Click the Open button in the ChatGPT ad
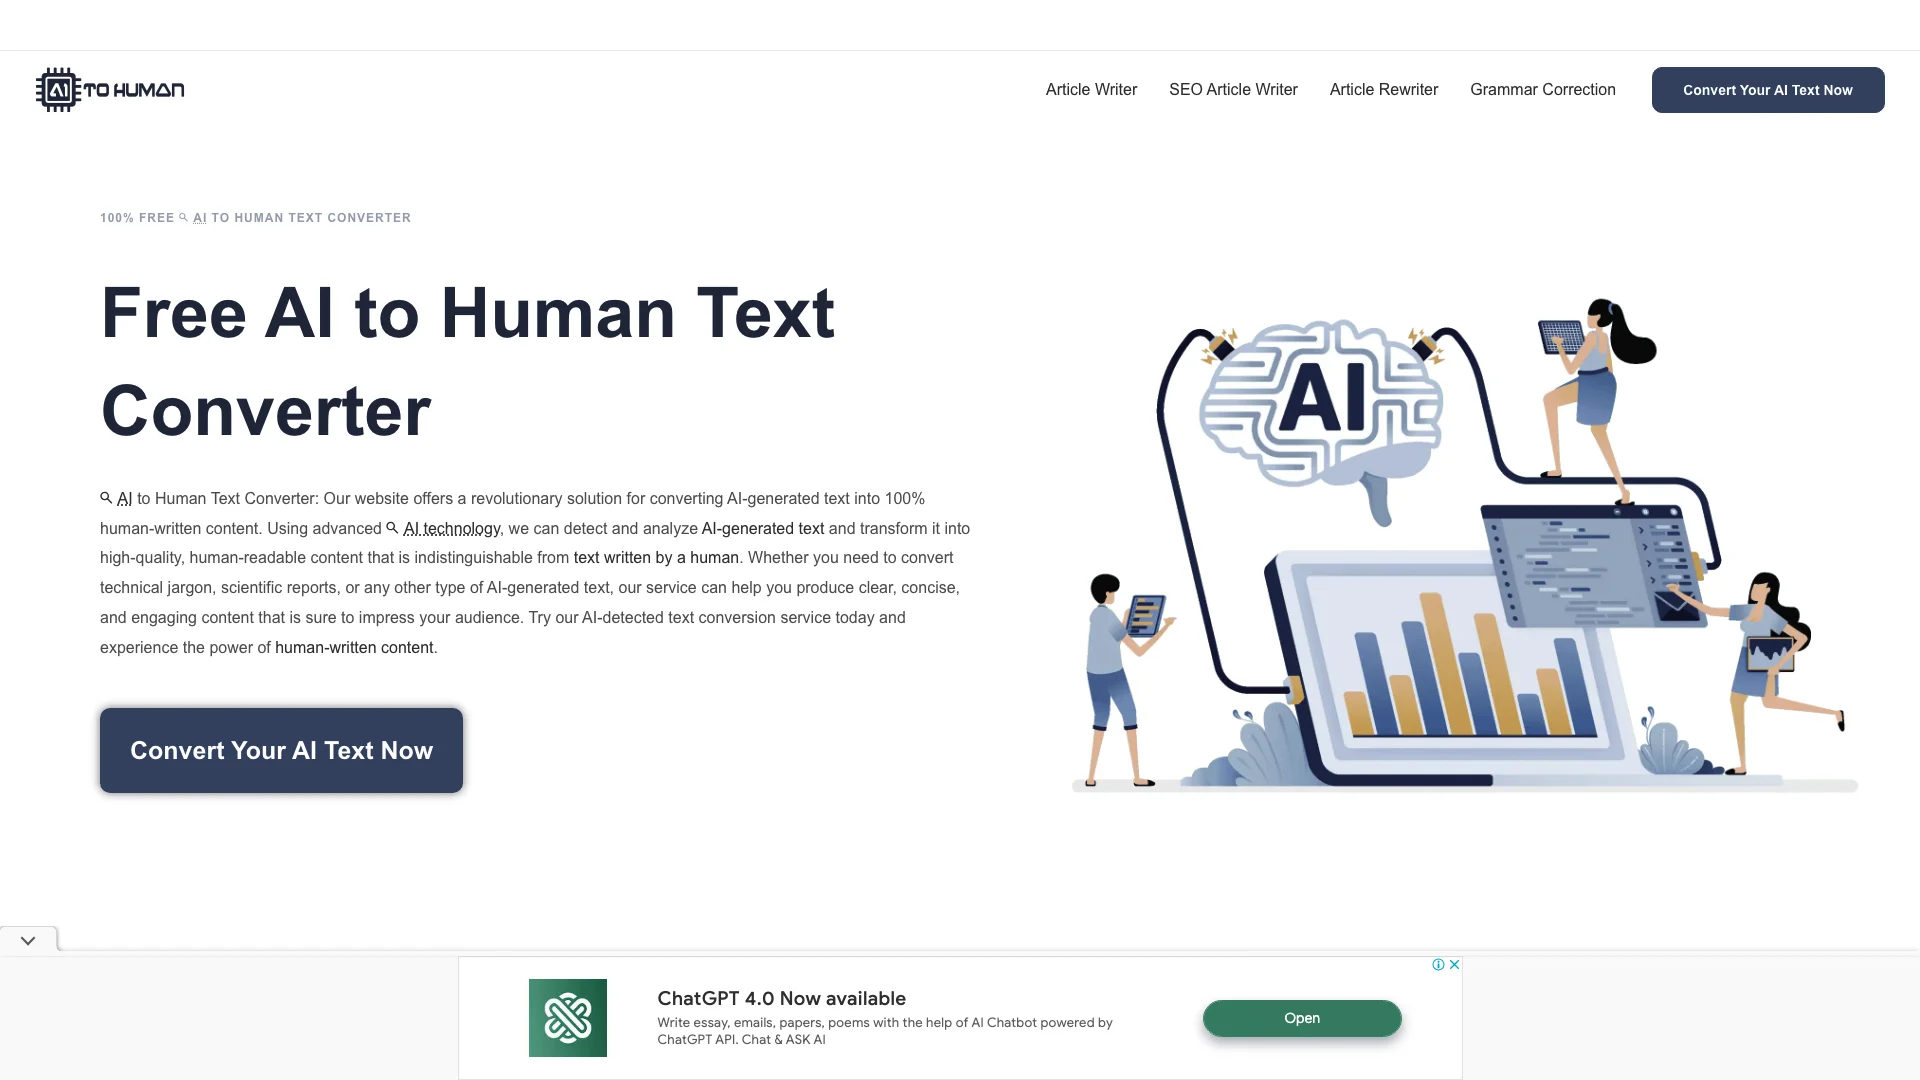Screen dimensions: 1920x1080 [1300, 1017]
